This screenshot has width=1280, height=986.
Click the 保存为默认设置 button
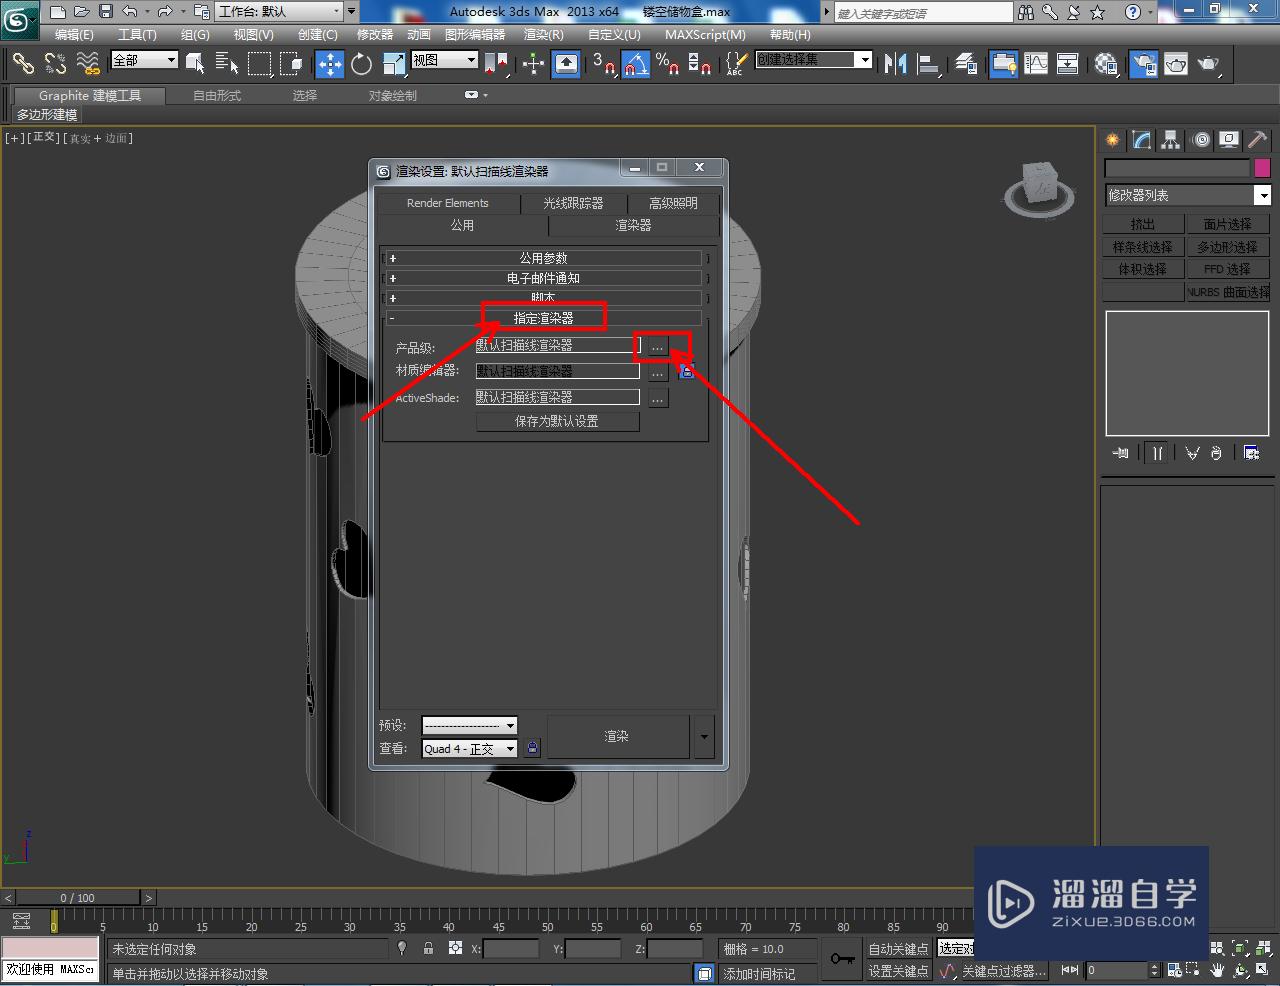coord(557,422)
